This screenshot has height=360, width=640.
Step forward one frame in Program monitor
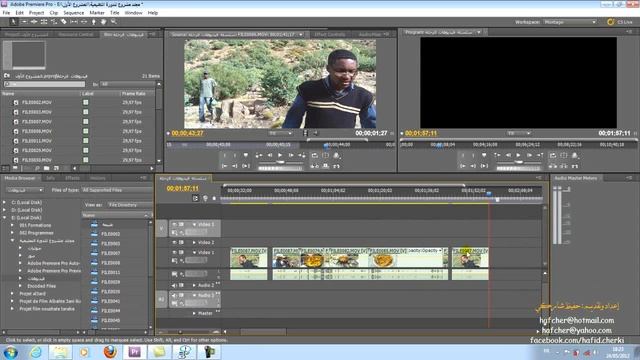click(x=529, y=155)
